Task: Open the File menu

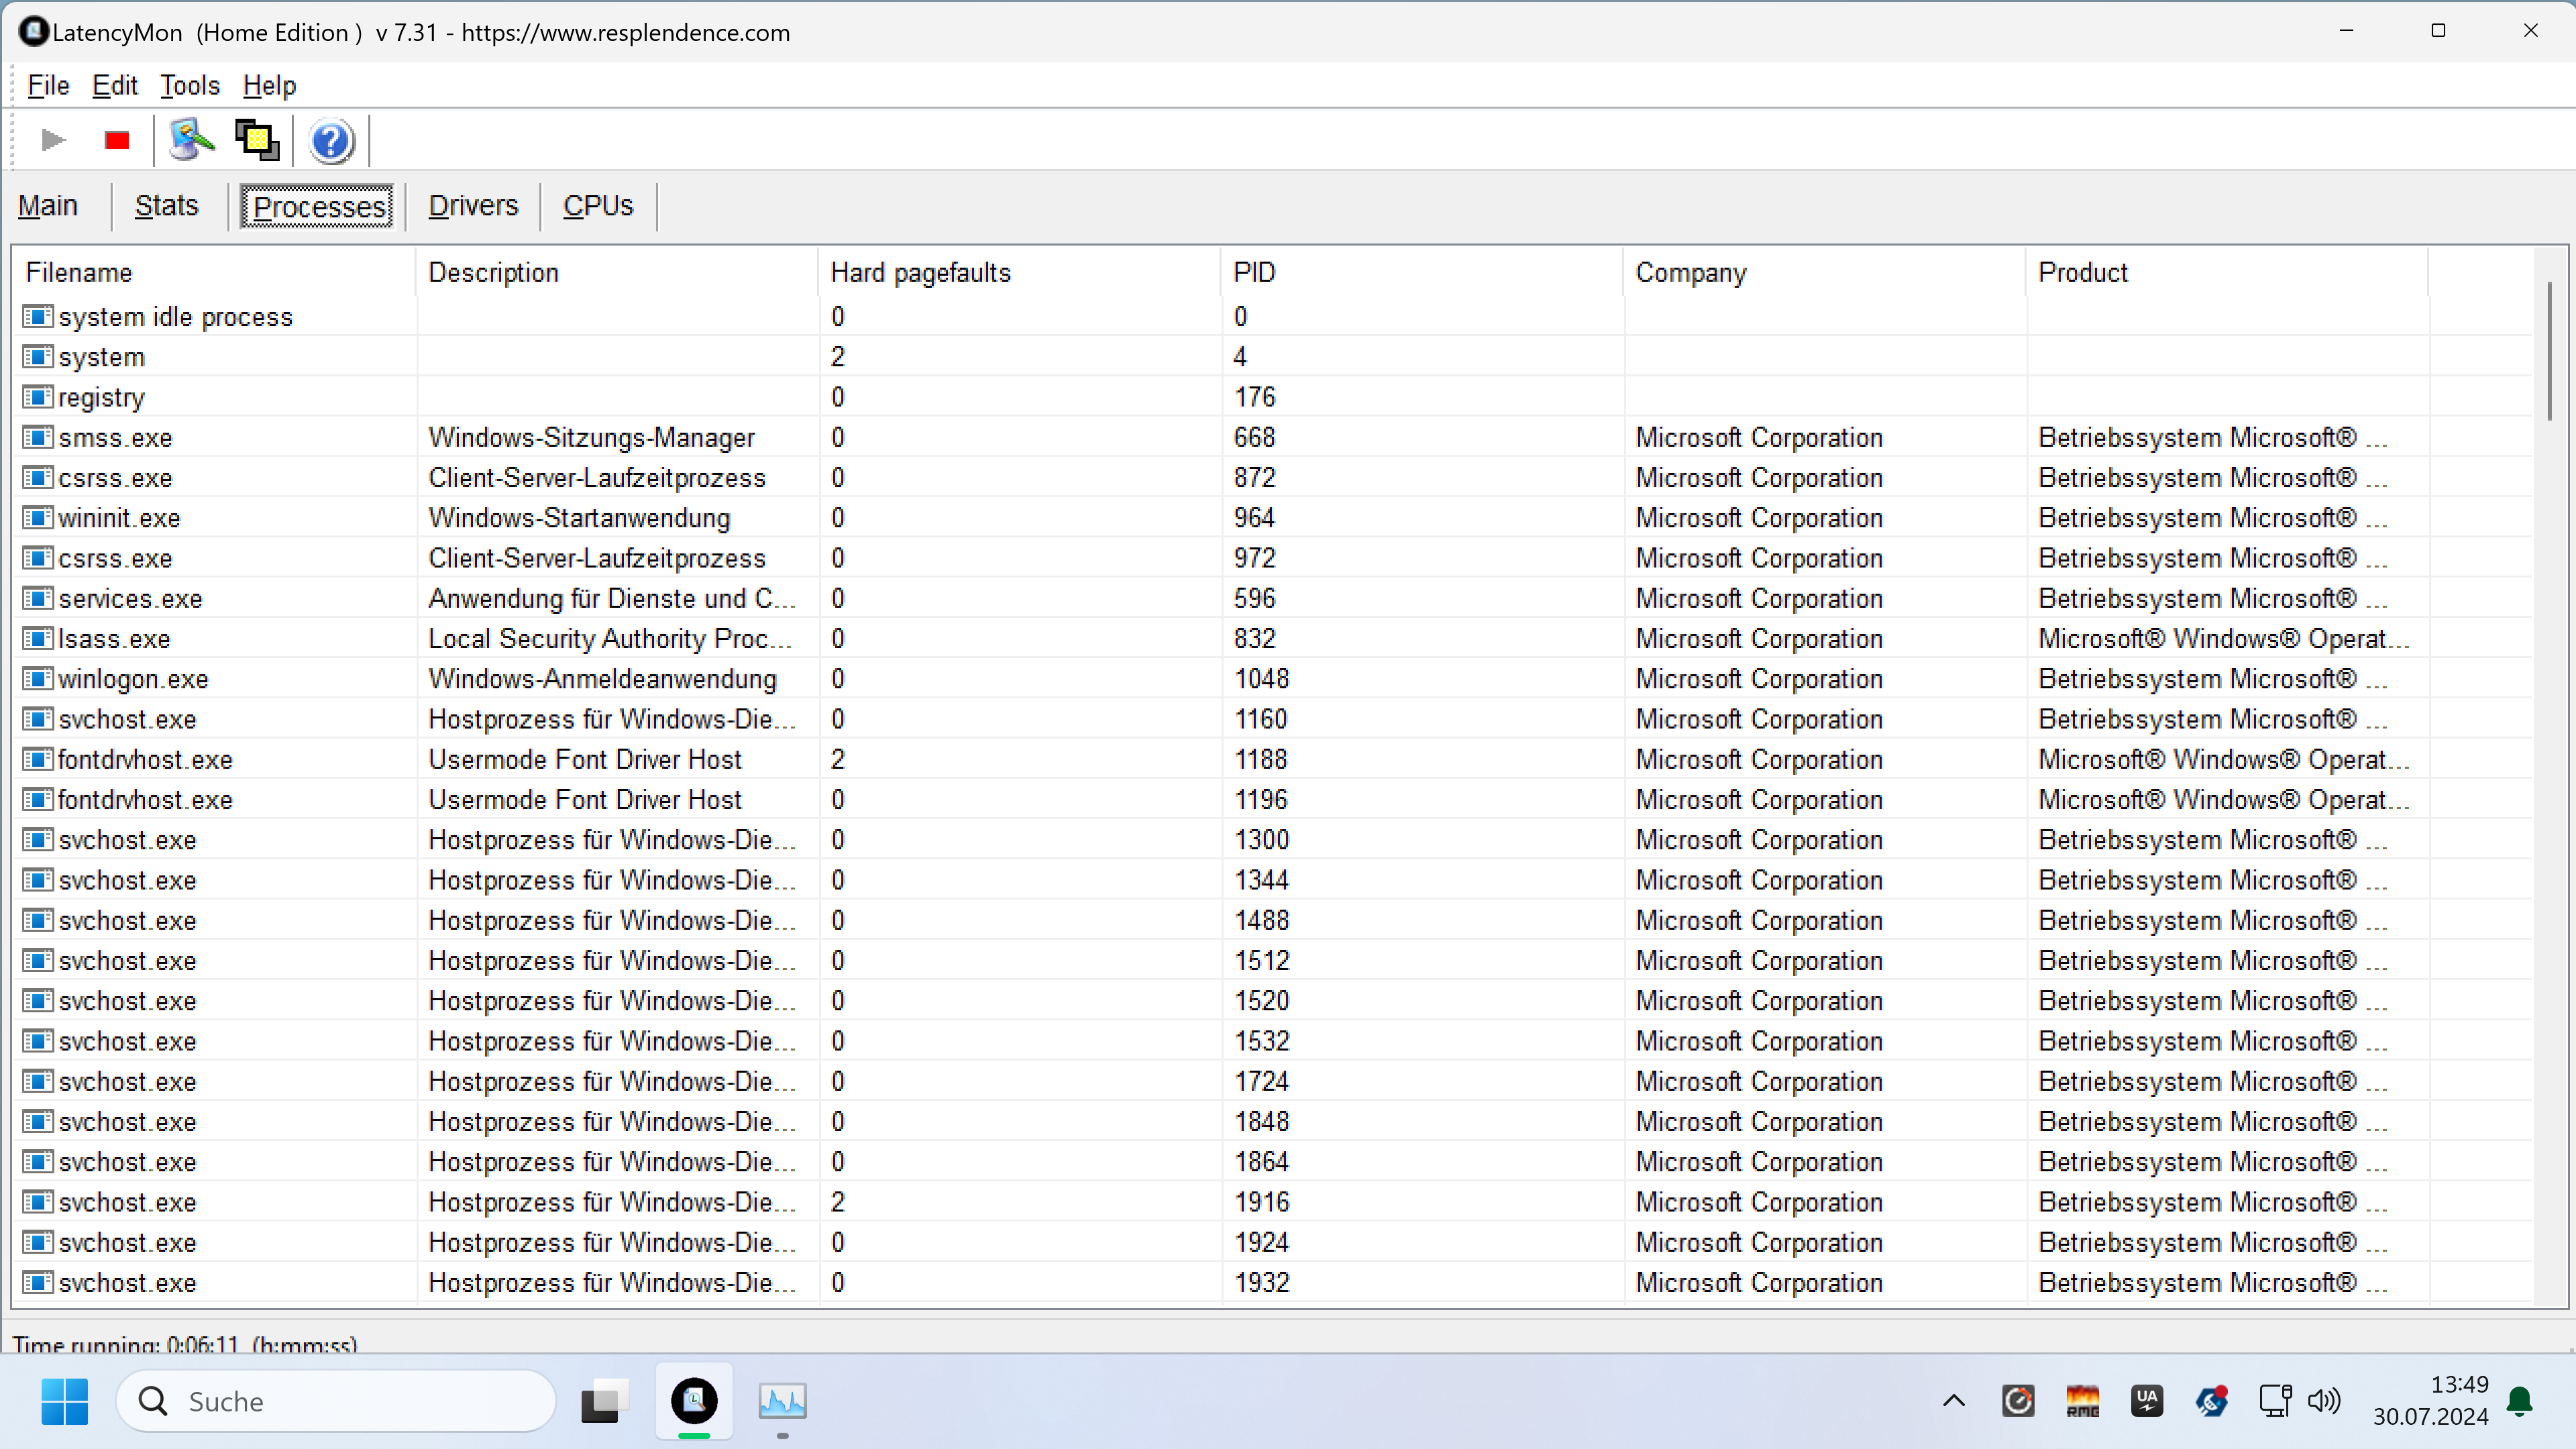Action: point(48,86)
